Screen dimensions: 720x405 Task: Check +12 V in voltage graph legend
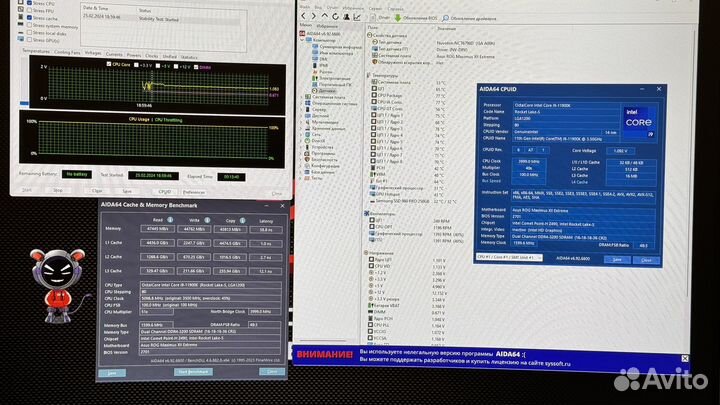(x=176, y=67)
